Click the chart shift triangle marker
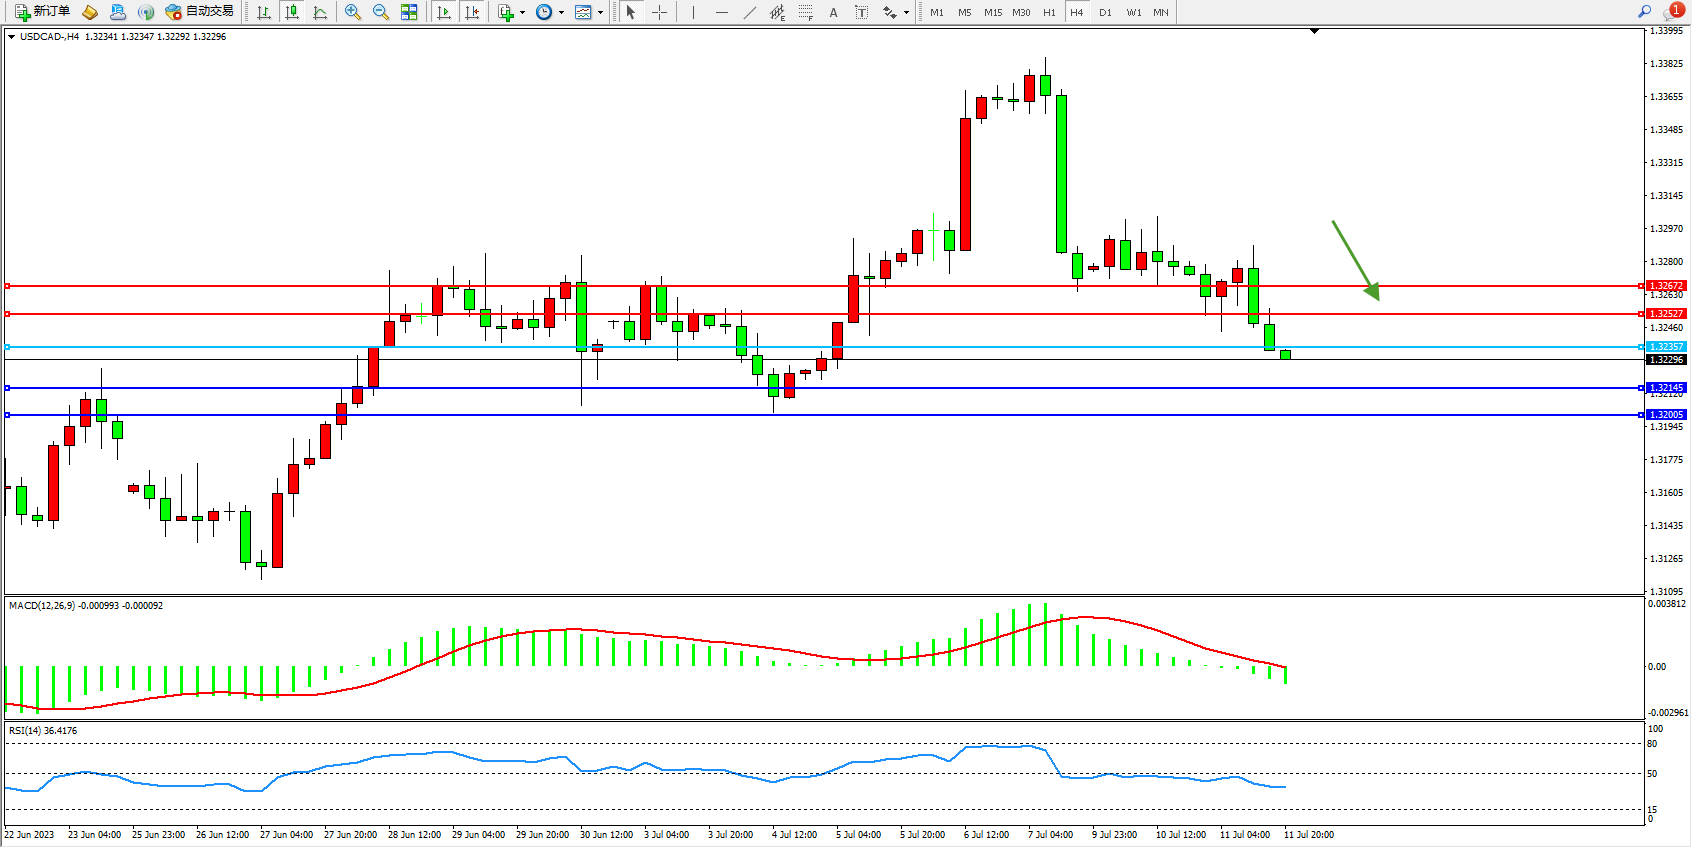 [1314, 32]
